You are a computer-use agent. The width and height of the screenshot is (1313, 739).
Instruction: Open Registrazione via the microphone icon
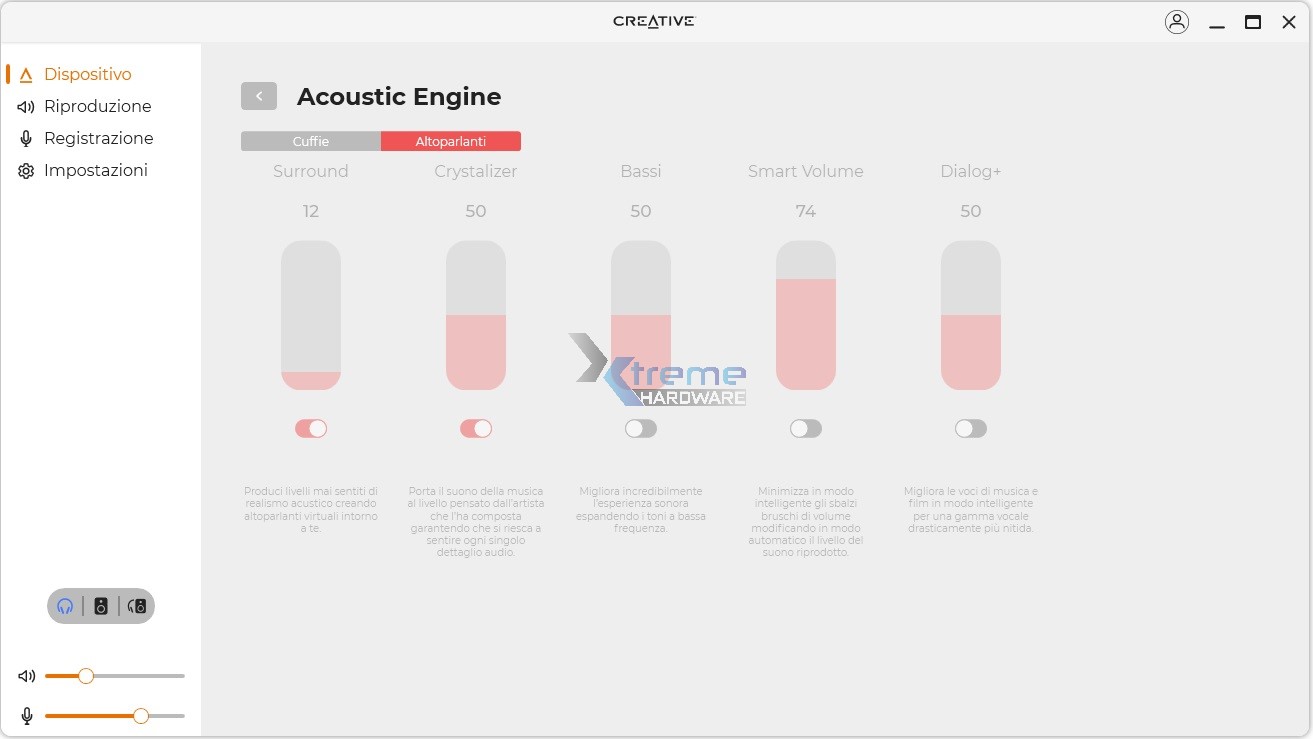[25, 138]
